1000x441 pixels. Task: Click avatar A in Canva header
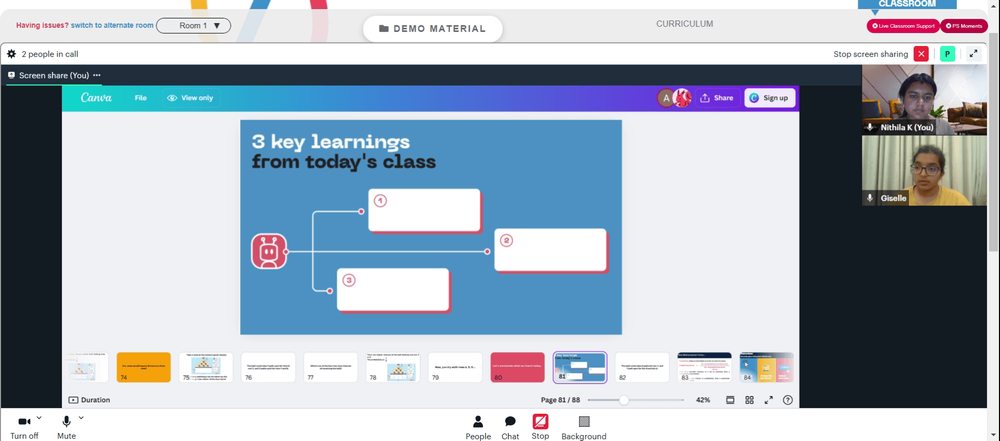[x=666, y=98]
